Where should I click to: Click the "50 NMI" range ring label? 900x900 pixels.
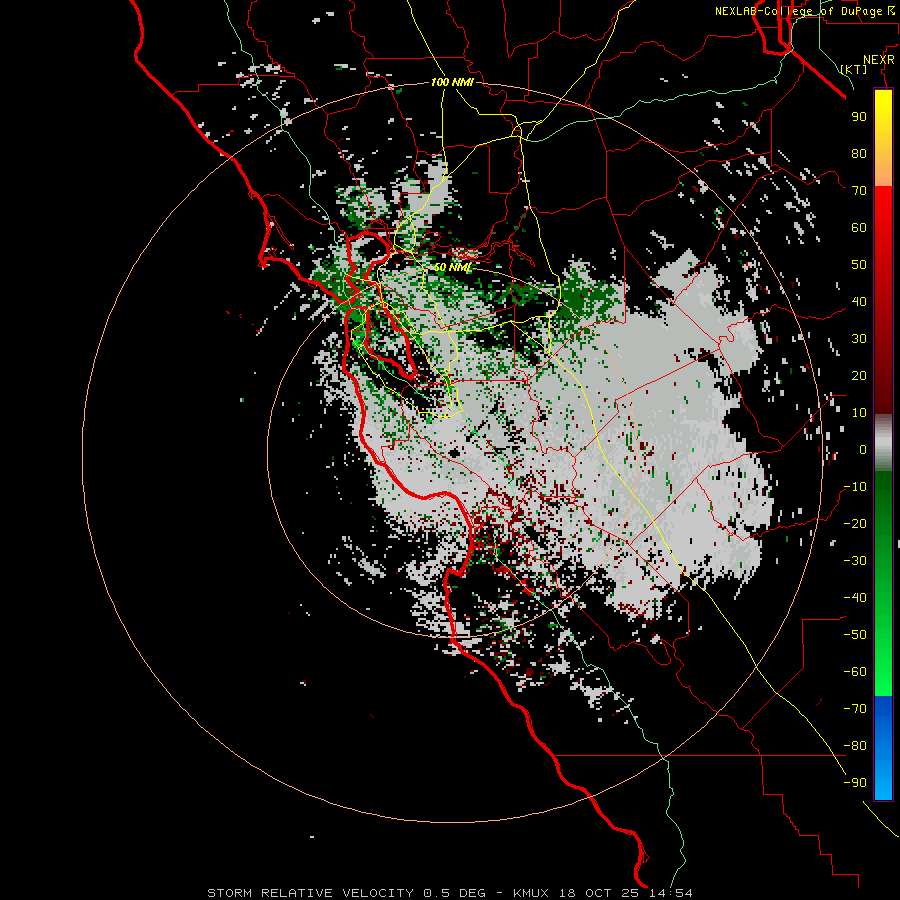[452, 267]
